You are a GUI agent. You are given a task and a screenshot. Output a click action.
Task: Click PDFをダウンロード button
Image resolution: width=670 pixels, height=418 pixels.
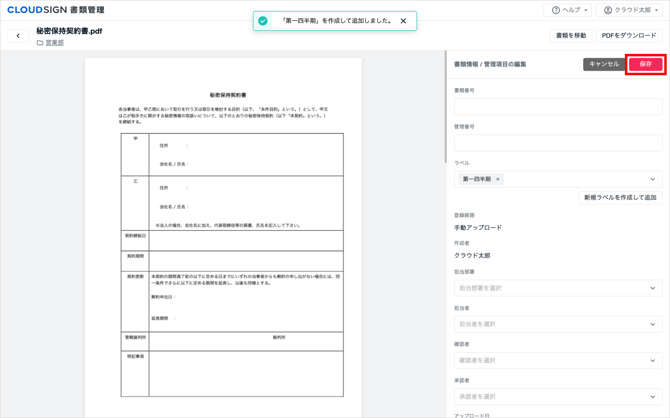629,35
